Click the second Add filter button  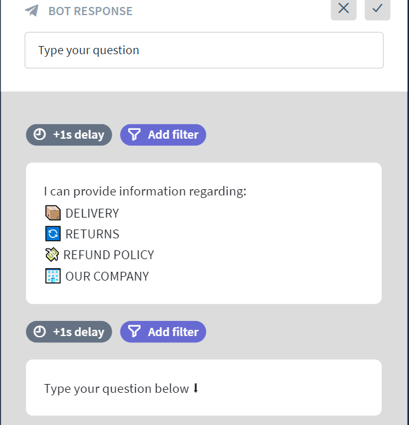pos(163,332)
